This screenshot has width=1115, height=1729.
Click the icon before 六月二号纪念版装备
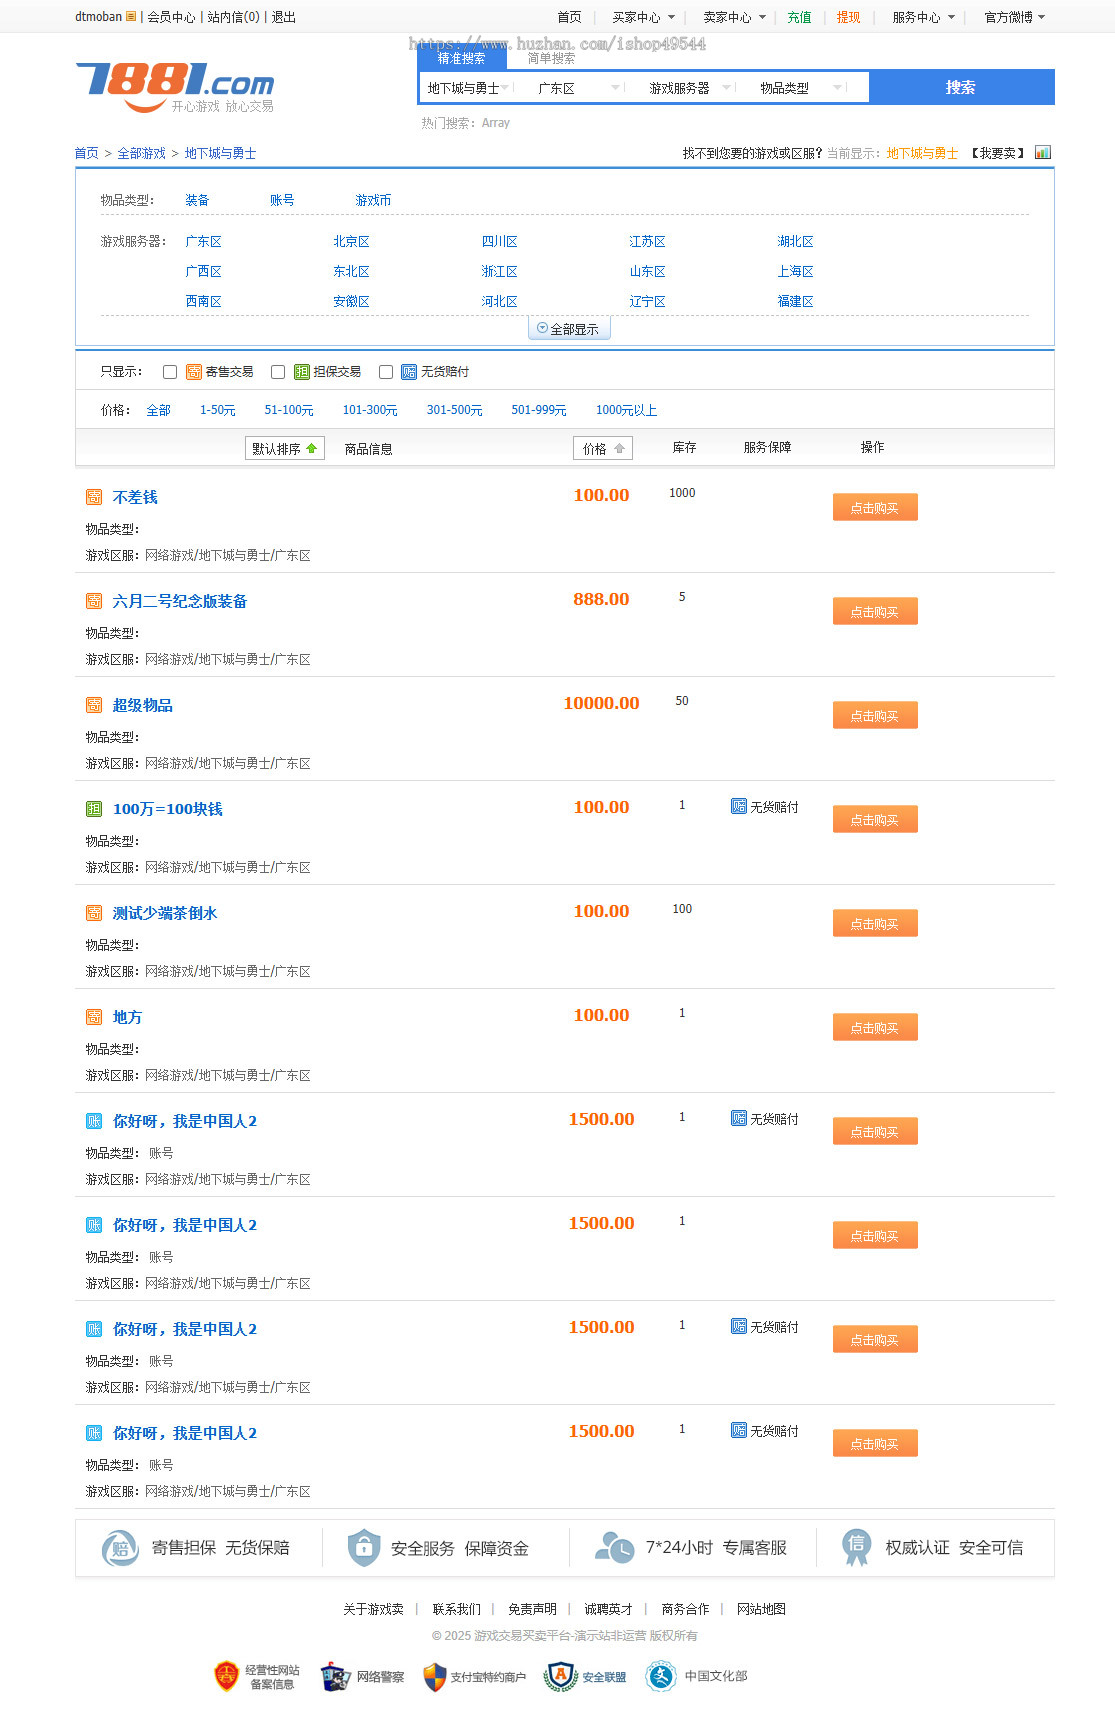[x=94, y=601]
